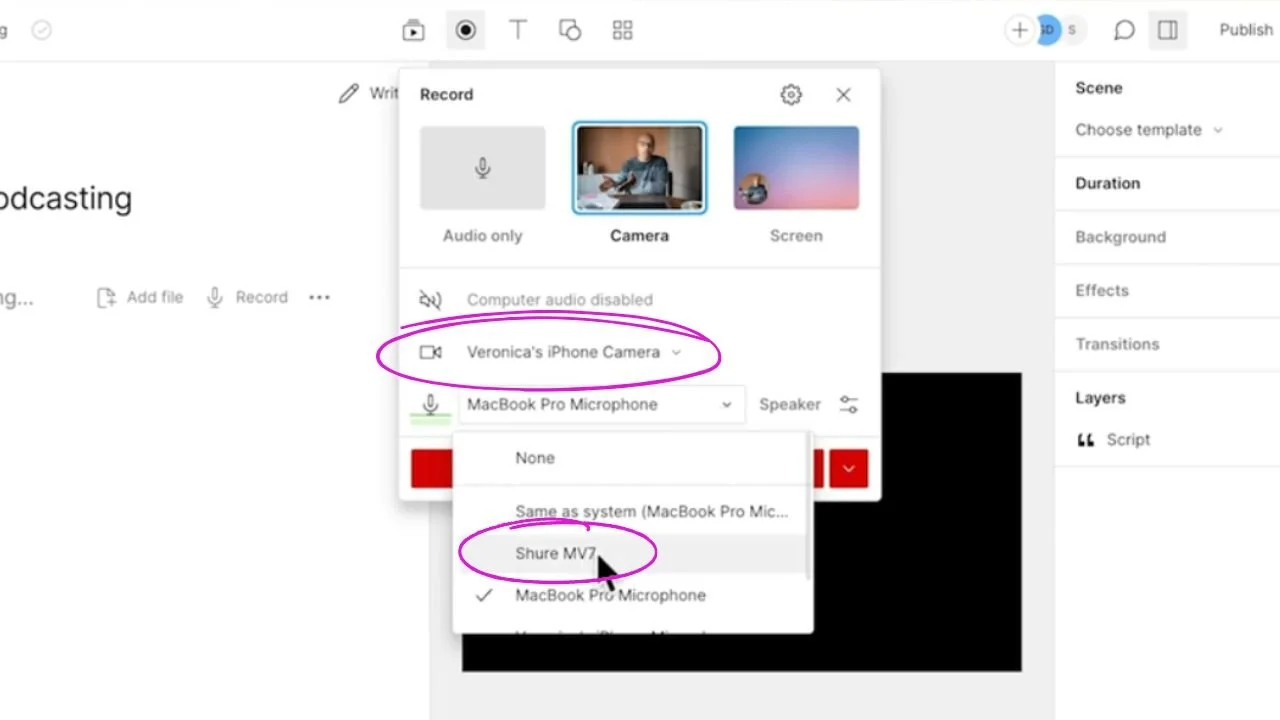Open the templates grid icon

(622, 30)
